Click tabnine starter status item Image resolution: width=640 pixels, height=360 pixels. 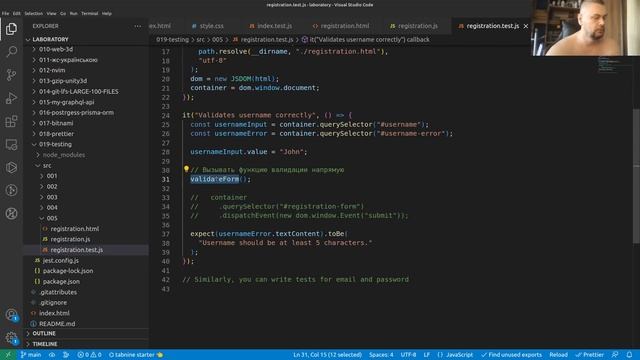point(136,355)
